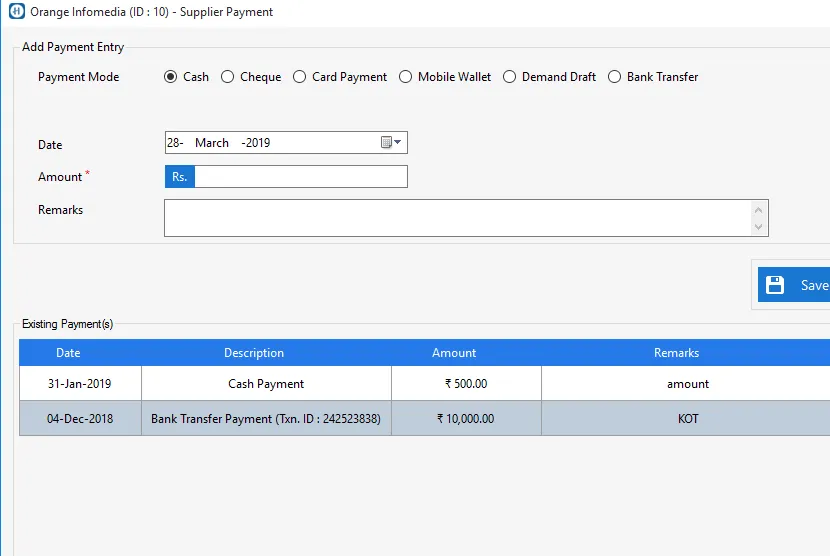Select the 31-Jan-2019 Cash Payment row
Image resolution: width=830 pixels, height=556 pixels.
[x=266, y=384]
